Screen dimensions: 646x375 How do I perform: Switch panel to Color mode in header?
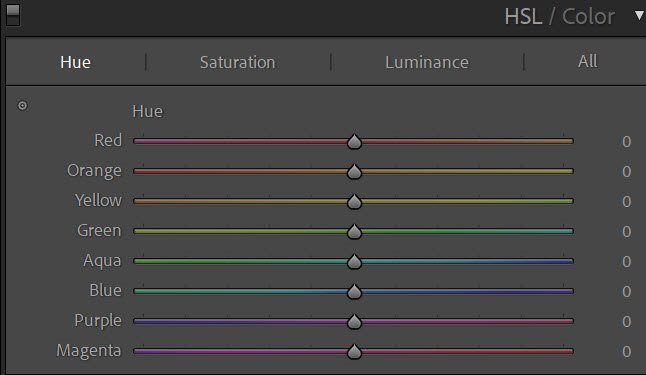[x=588, y=17]
